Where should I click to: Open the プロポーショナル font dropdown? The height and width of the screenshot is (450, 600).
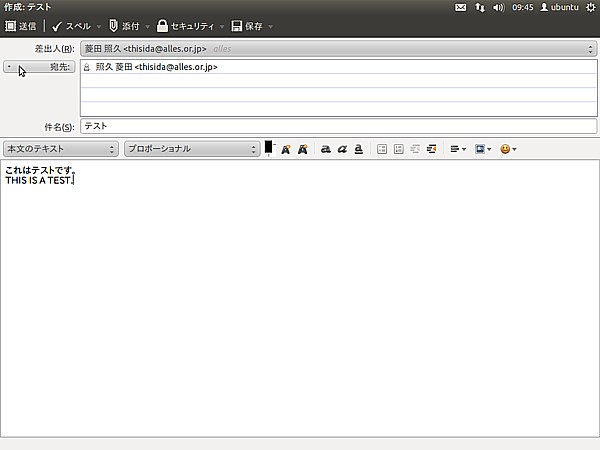click(192, 148)
